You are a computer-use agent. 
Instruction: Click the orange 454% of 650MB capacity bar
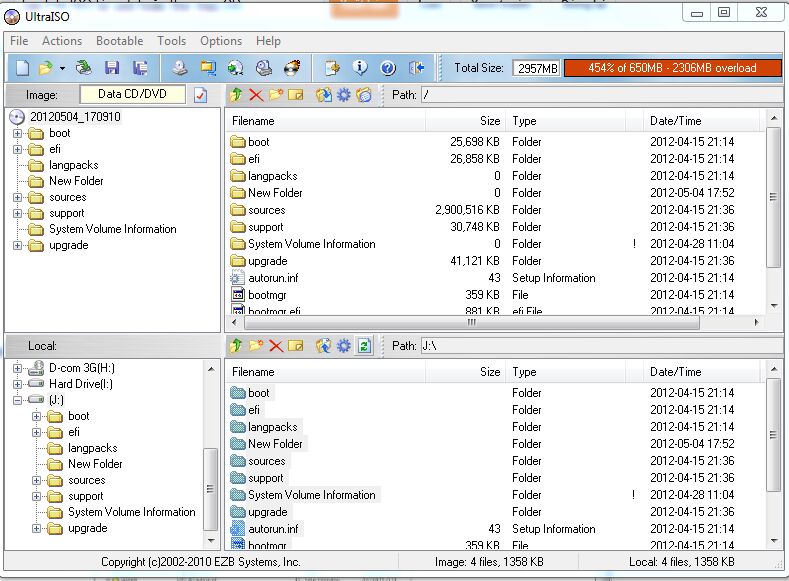[672, 68]
